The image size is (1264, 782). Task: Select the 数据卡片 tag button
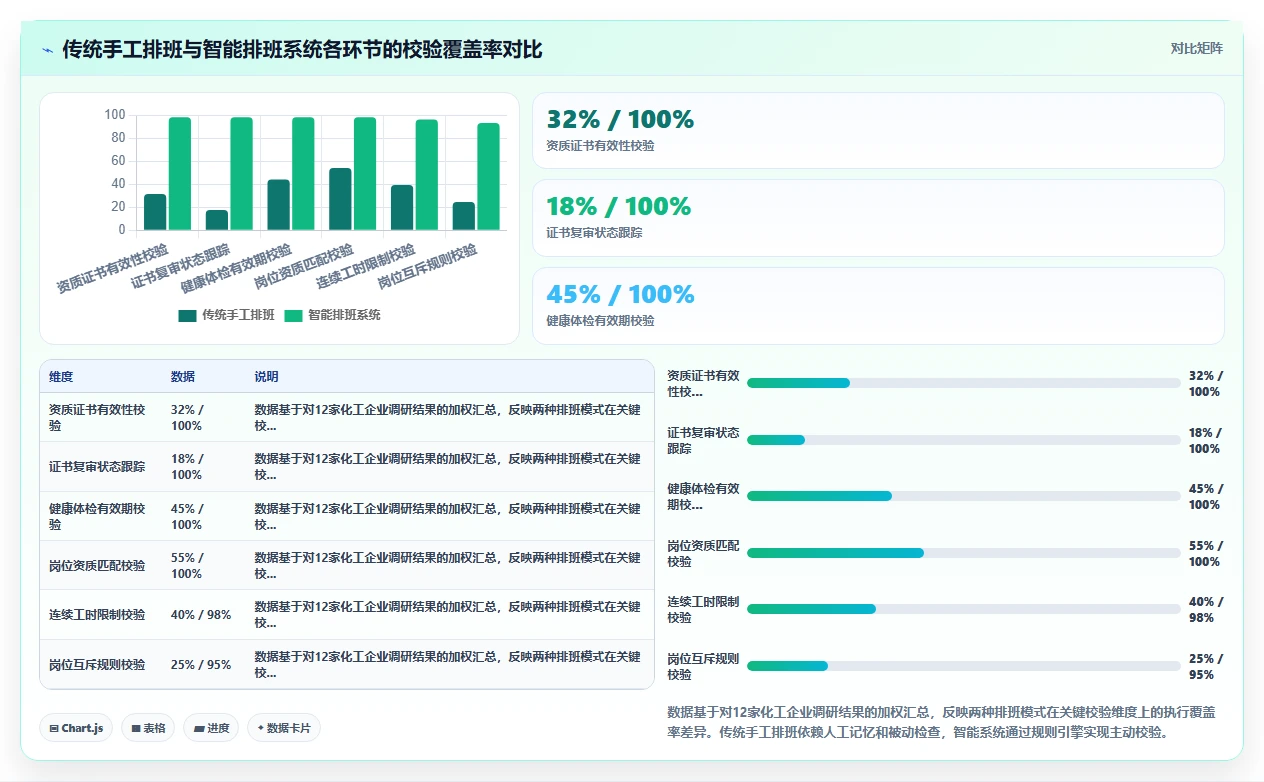(x=284, y=728)
